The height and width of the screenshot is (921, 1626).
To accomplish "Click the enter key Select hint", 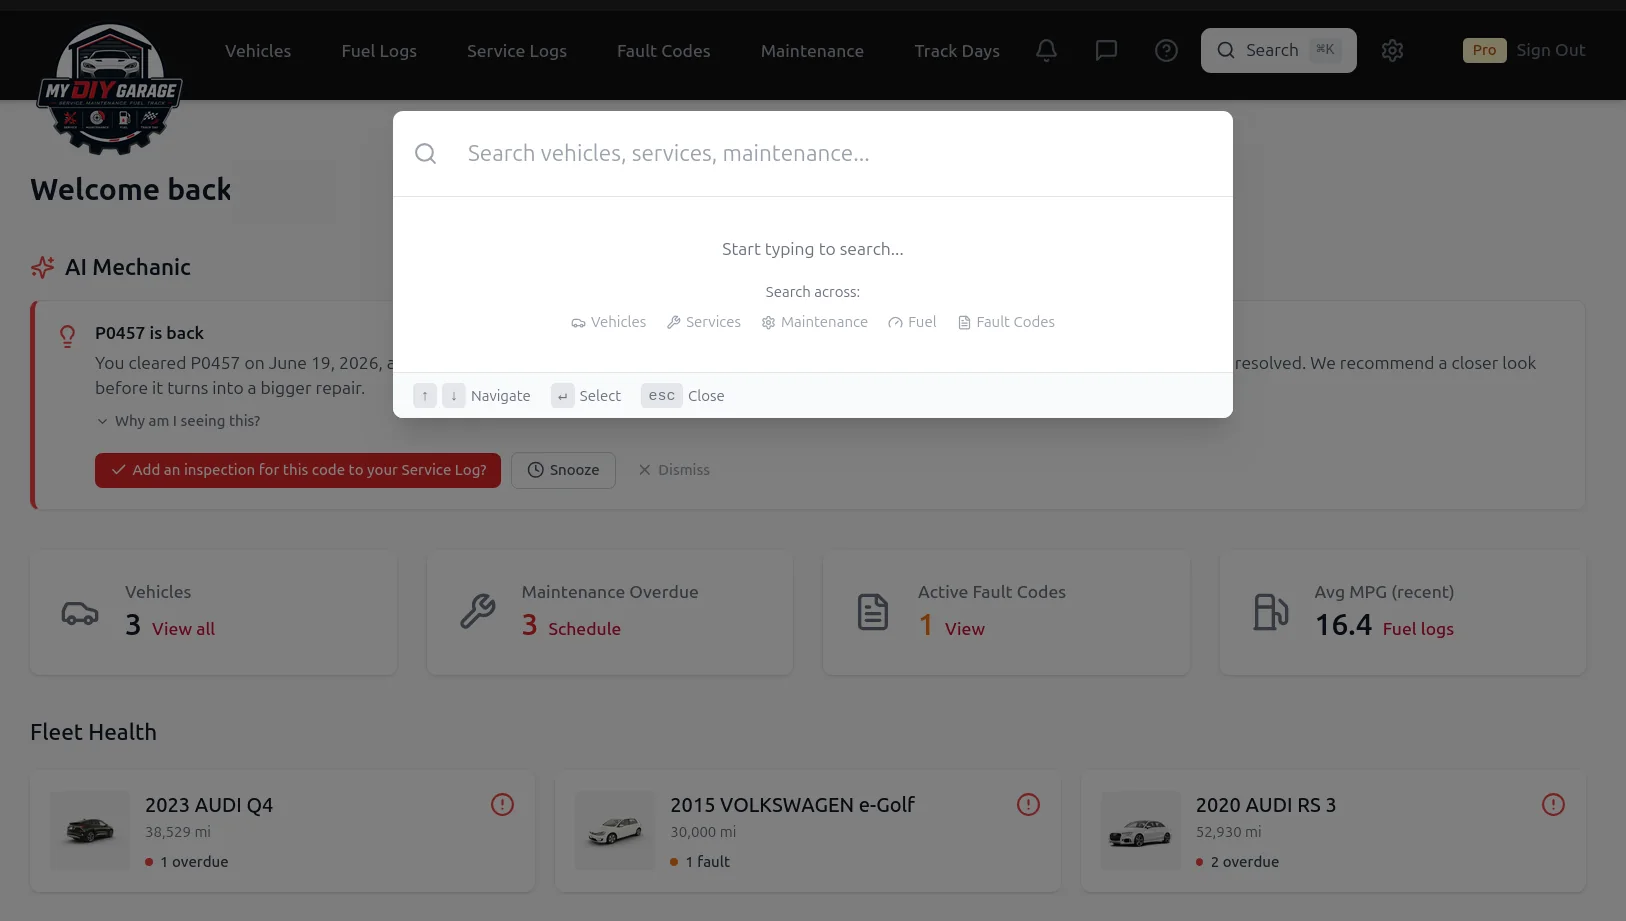I will click(563, 396).
